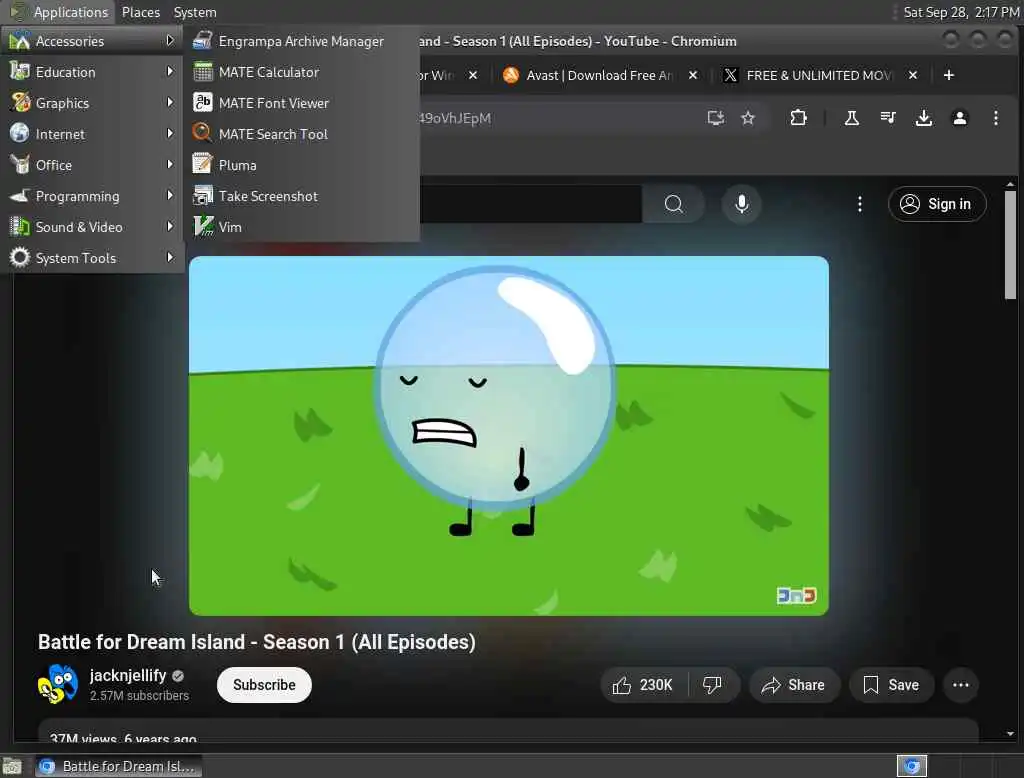Open the Office category
1024x778 pixels.
[x=92, y=165]
